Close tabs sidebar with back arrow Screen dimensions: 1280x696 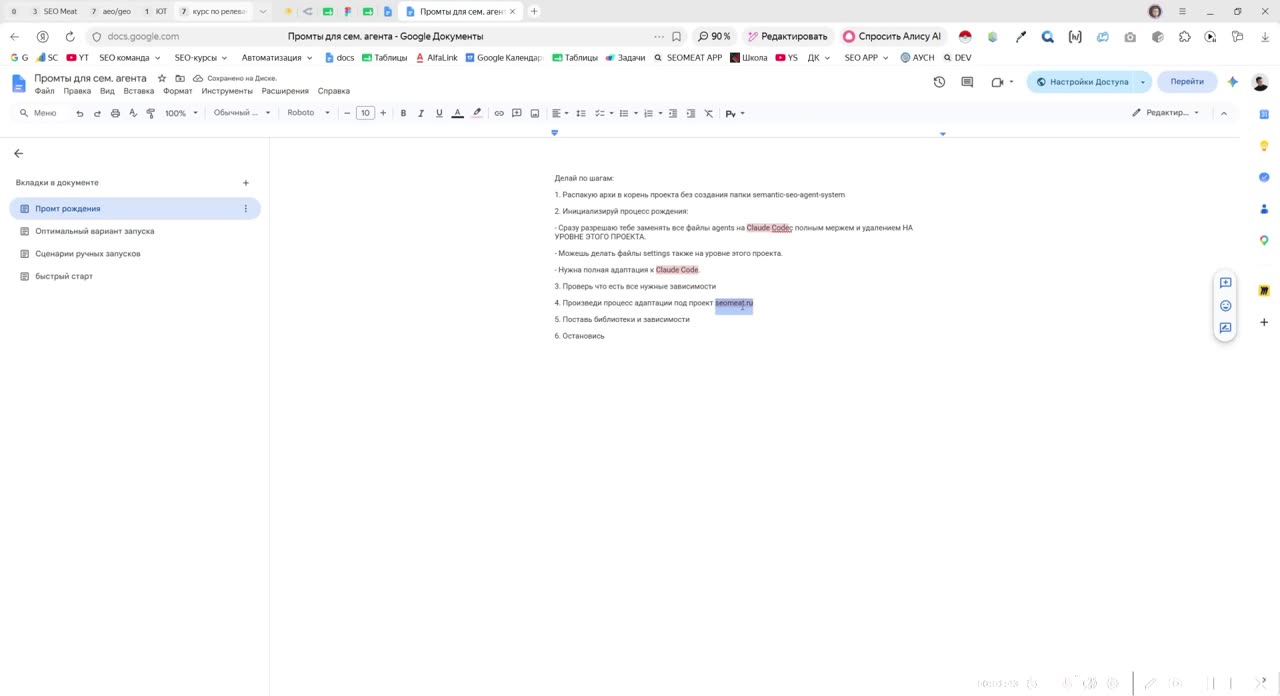coord(18,153)
